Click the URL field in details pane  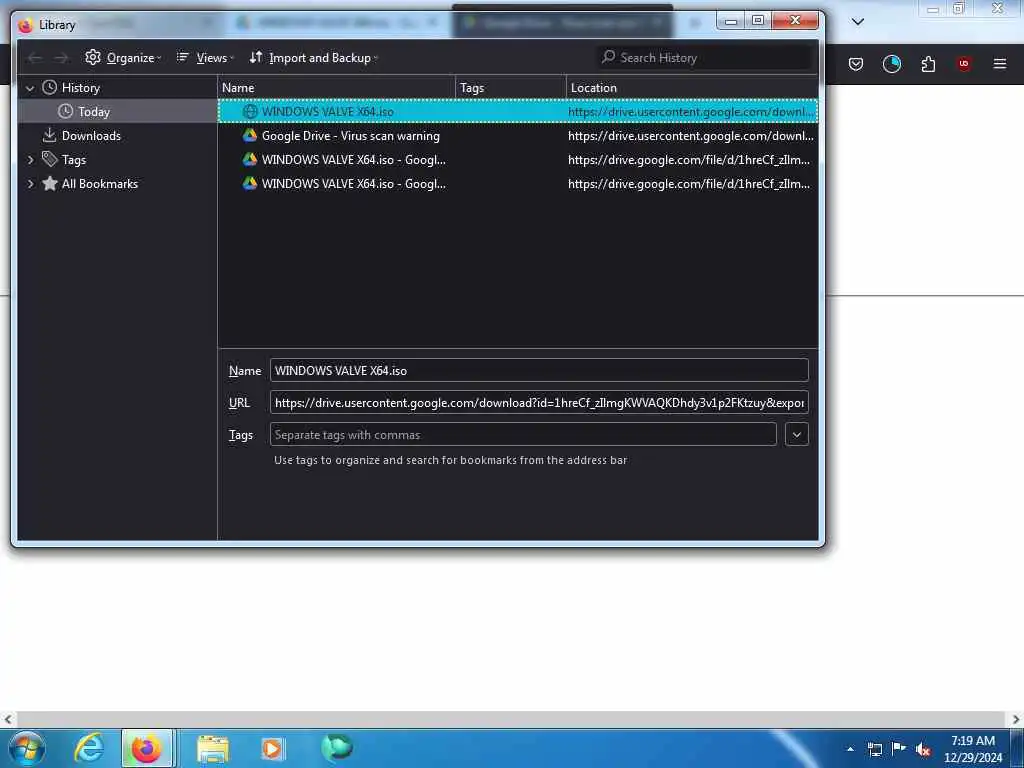click(539, 402)
